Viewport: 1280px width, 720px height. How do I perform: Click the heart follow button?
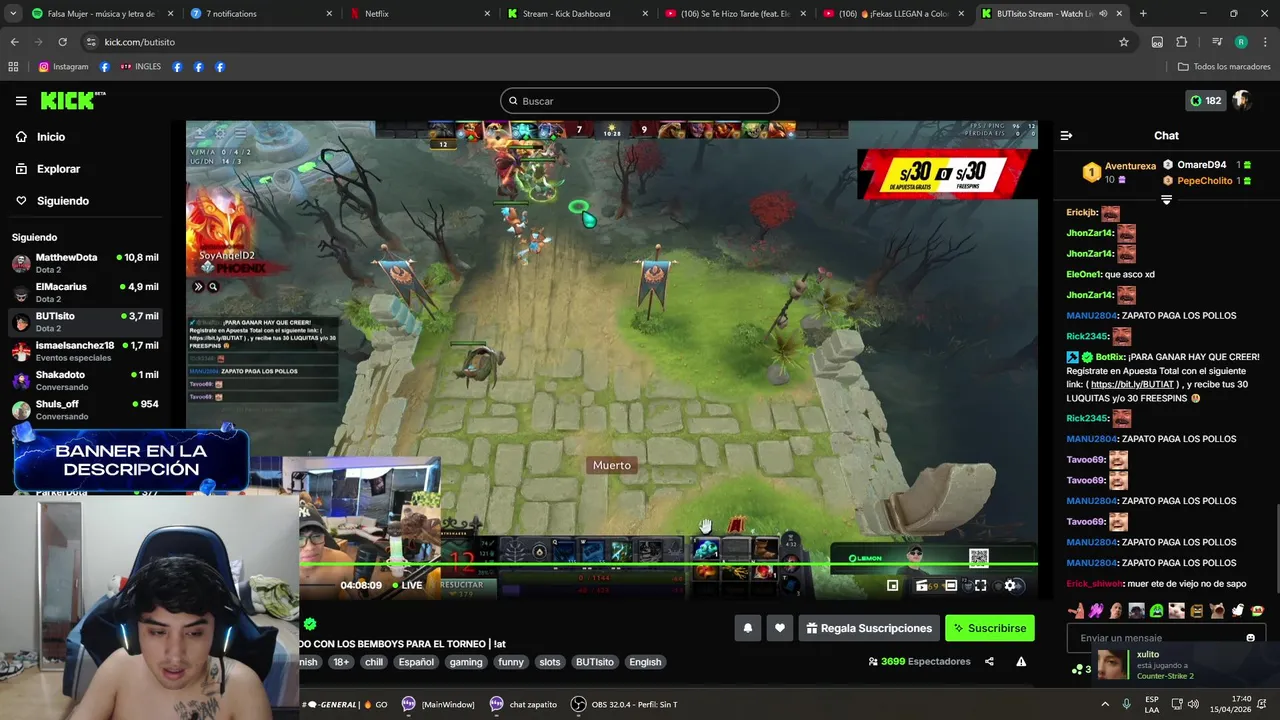(780, 628)
